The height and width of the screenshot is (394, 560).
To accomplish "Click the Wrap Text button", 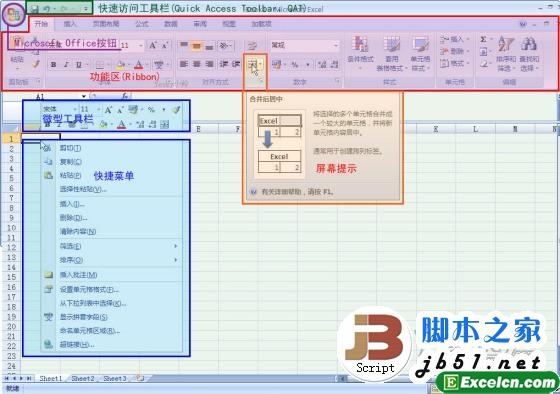I will click(252, 45).
